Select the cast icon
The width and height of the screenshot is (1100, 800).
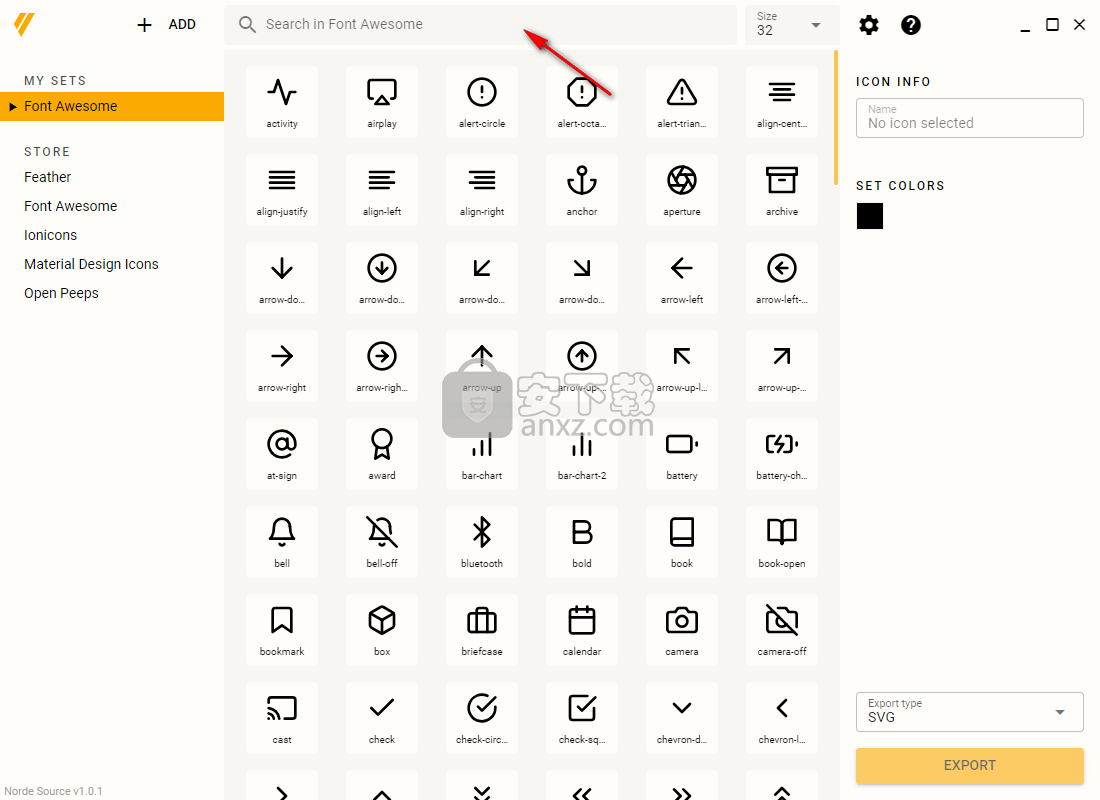coord(282,718)
